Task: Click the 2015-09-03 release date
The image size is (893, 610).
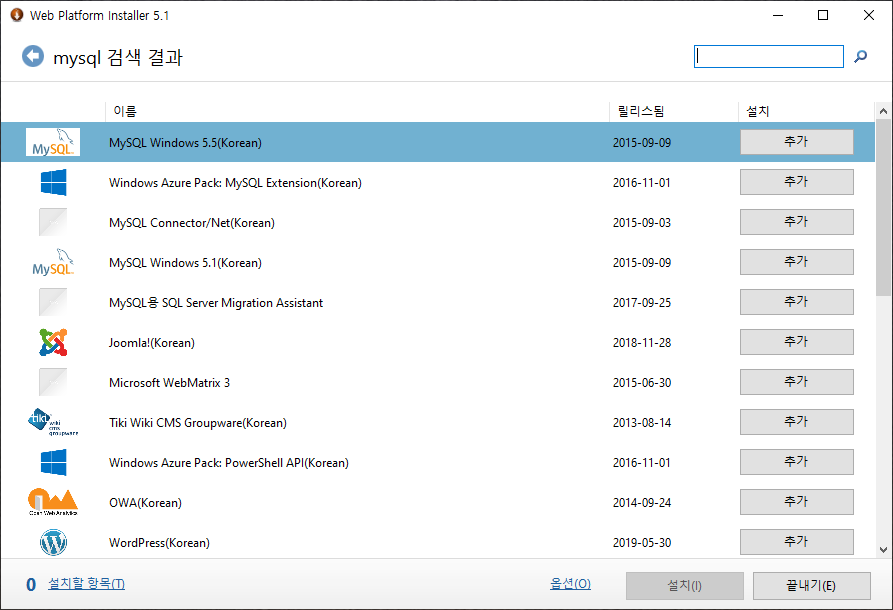Action: click(x=642, y=223)
